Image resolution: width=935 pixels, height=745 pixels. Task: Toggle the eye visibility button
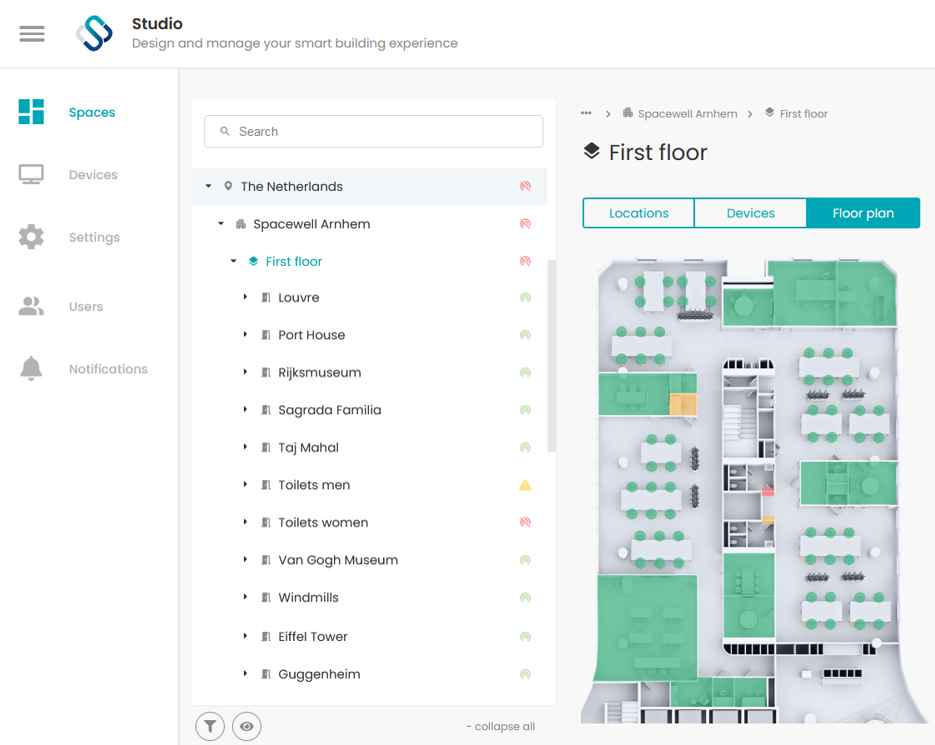(247, 726)
